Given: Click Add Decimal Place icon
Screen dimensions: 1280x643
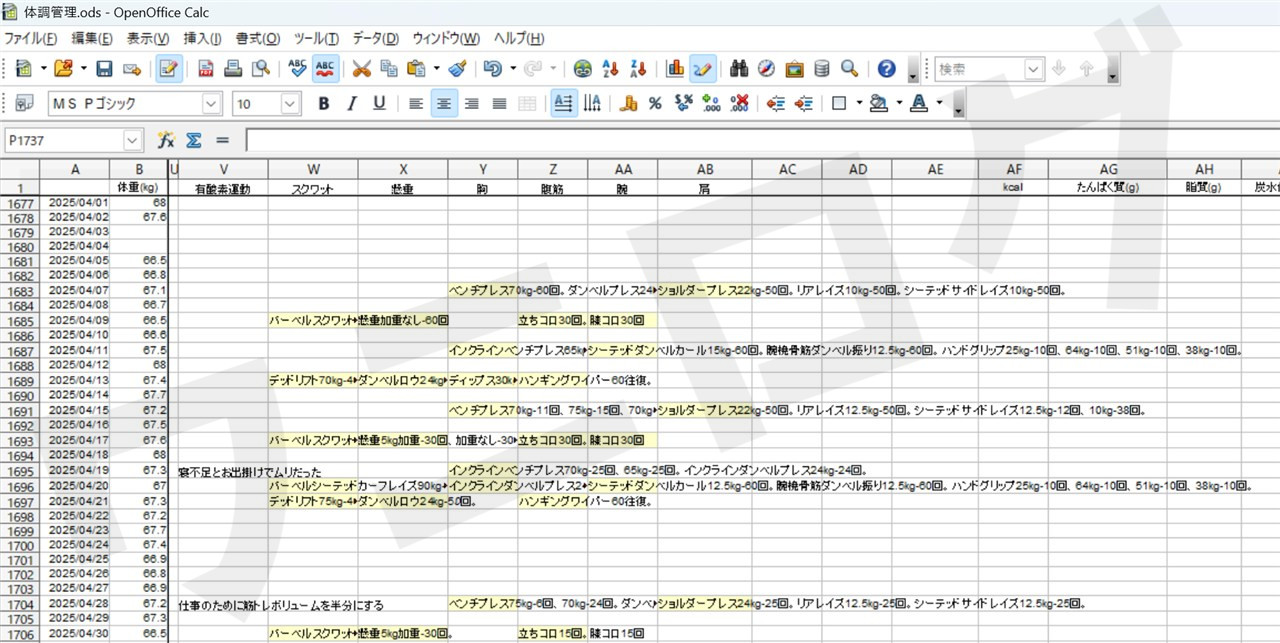Looking at the screenshot, I should [712, 103].
